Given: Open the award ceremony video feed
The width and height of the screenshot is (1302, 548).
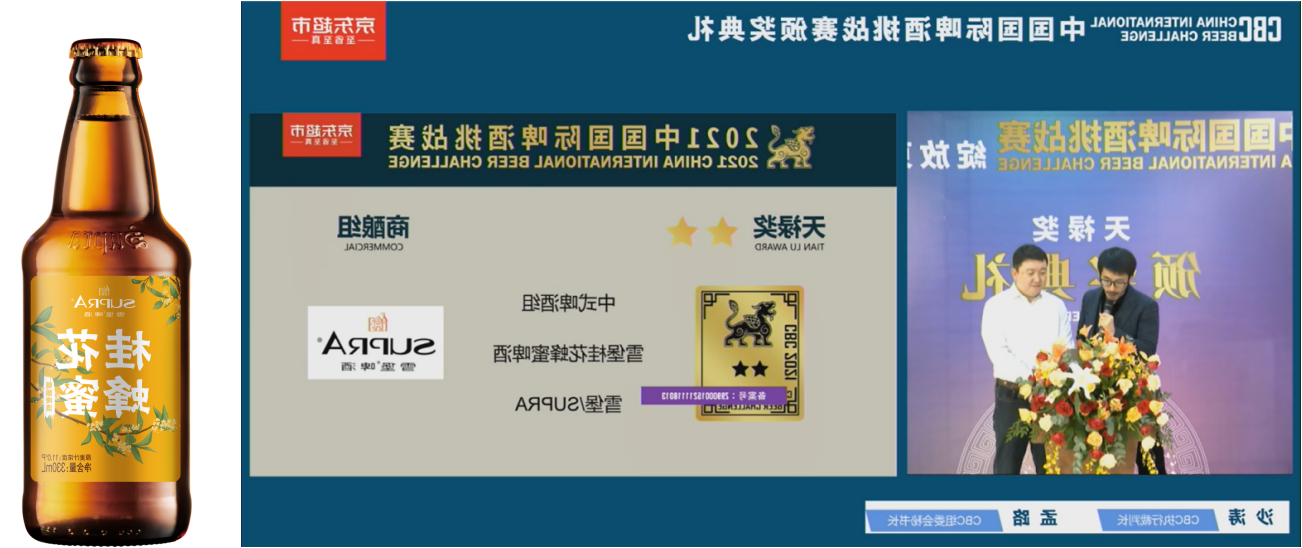Looking at the screenshot, I should click(1099, 292).
